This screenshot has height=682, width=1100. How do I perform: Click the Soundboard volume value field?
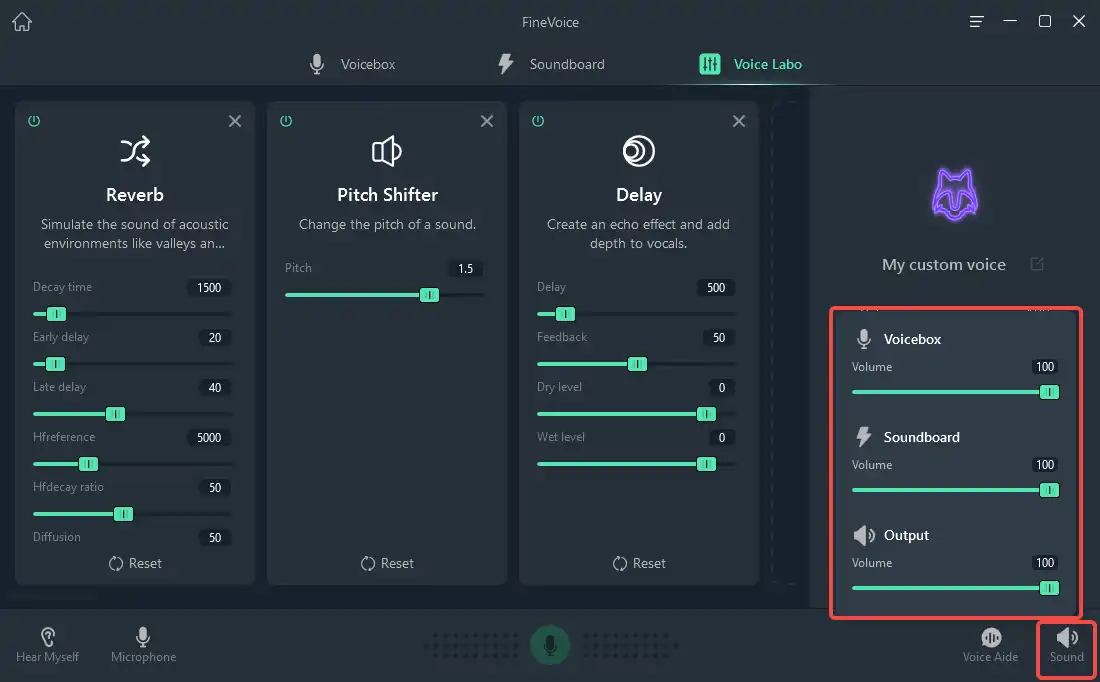pos(1045,464)
